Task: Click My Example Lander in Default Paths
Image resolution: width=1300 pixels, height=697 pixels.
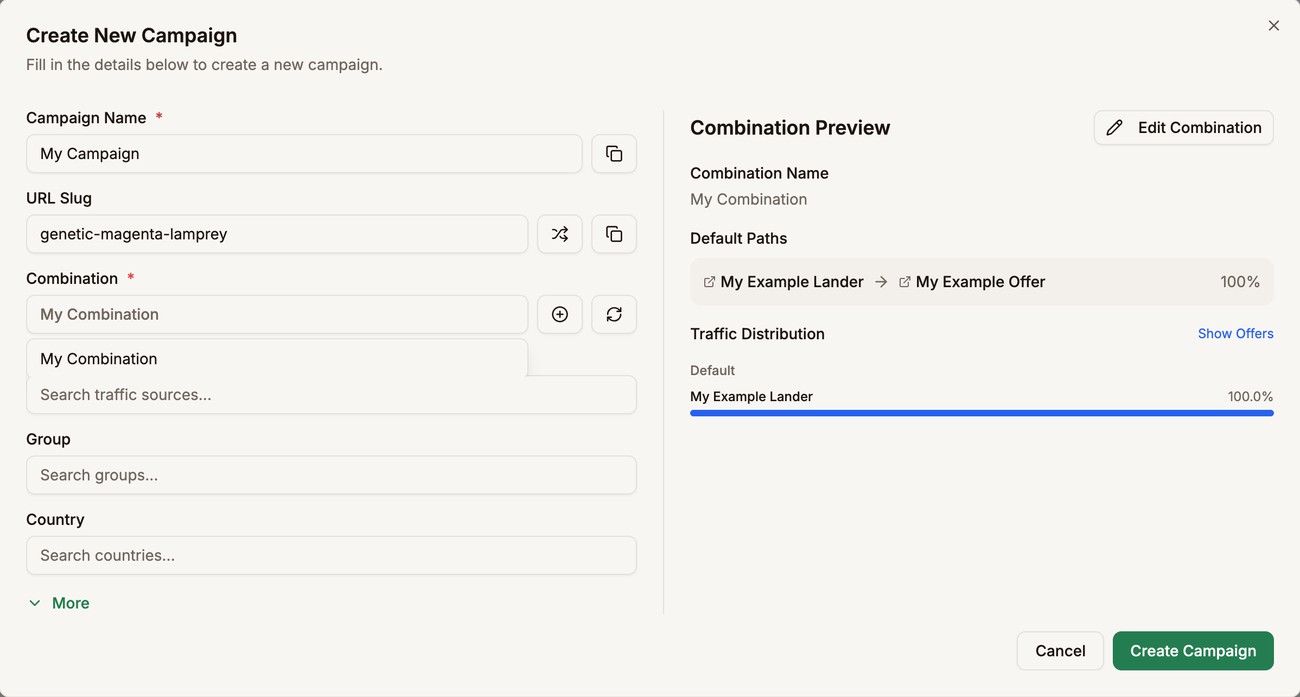Action: [792, 282]
